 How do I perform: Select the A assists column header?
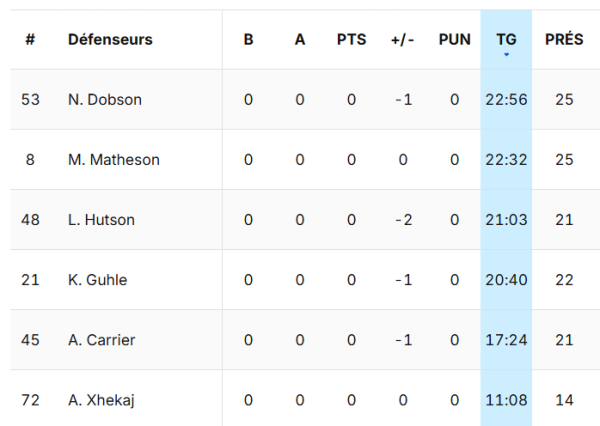coord(299,40)
